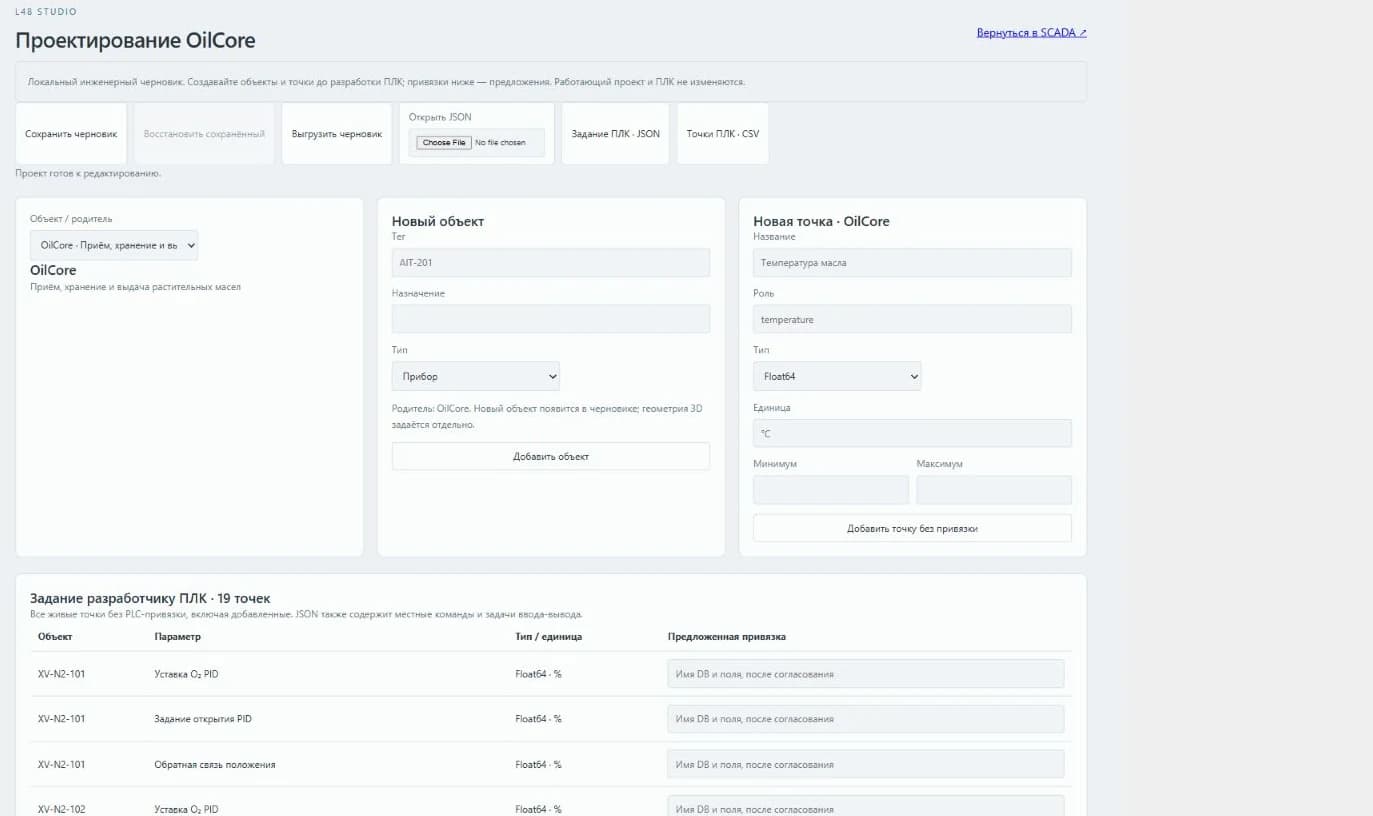This screenshot has width=1373, height=816.
Task: Click the Новая точка · OilCore heading
Action: tap(821, 221)
